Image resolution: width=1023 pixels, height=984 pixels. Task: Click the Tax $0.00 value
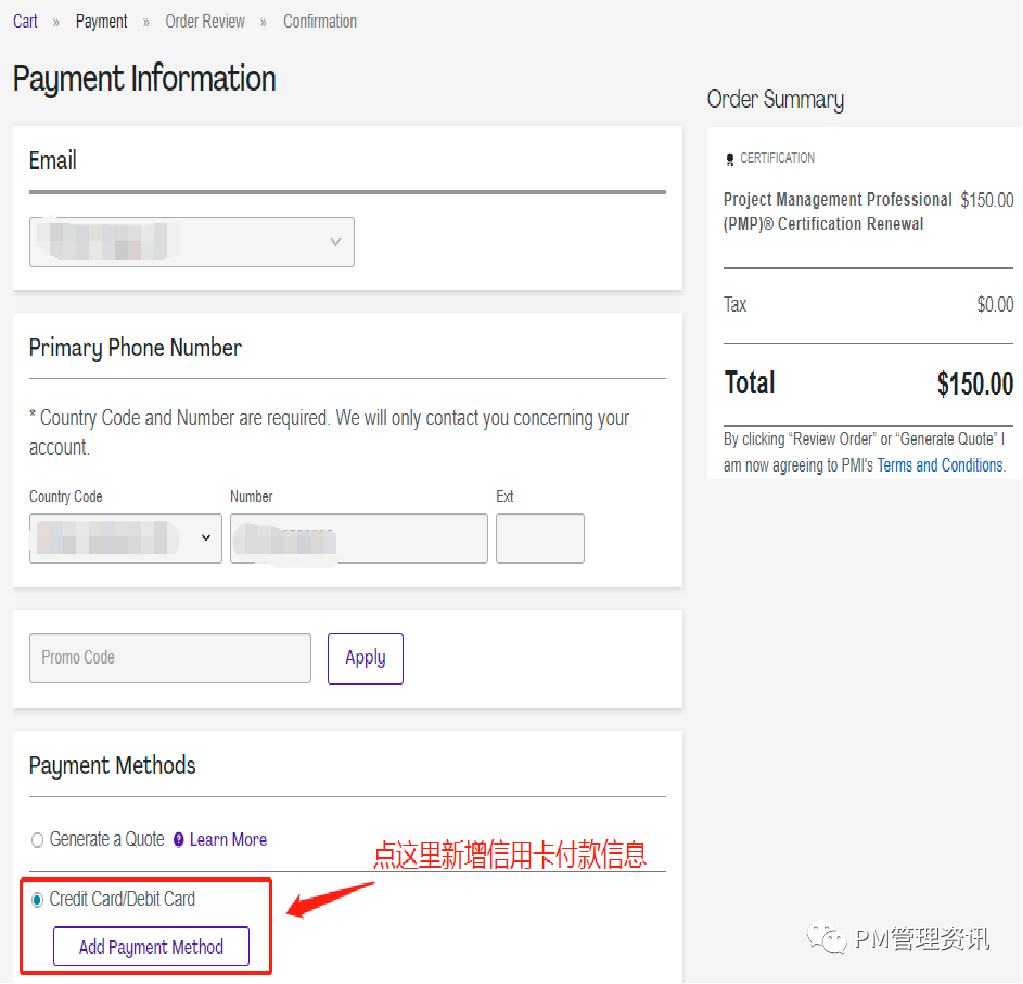pos(995,305)
